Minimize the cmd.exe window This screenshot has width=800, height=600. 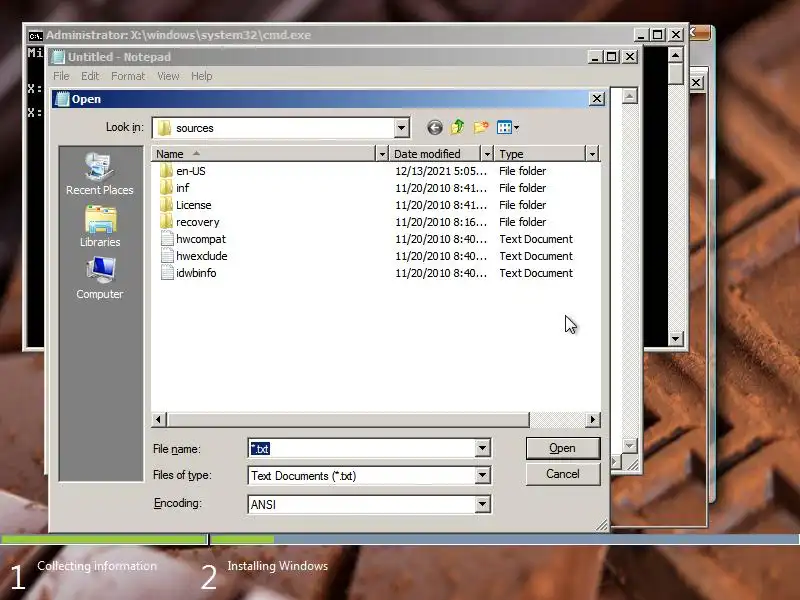point(641,35)
